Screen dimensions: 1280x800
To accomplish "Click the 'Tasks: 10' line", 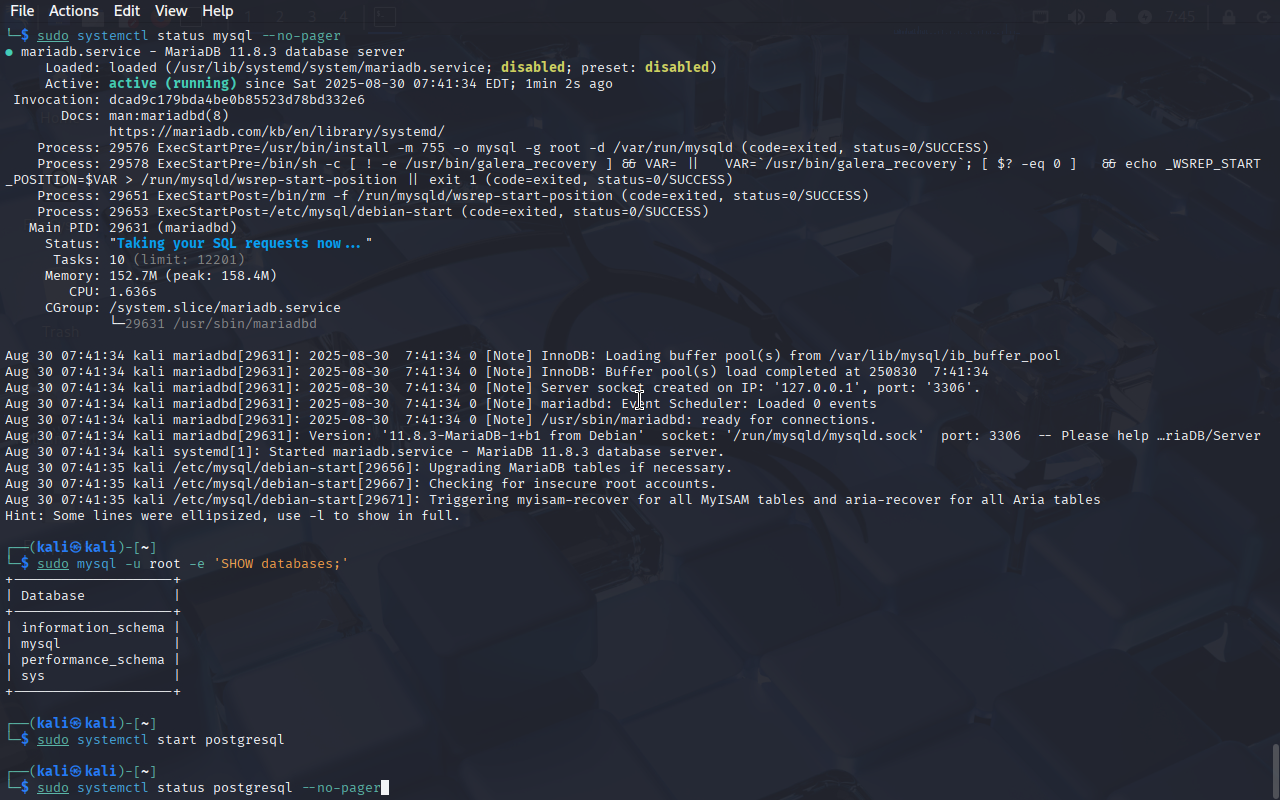I will click(x=149, y=260).
